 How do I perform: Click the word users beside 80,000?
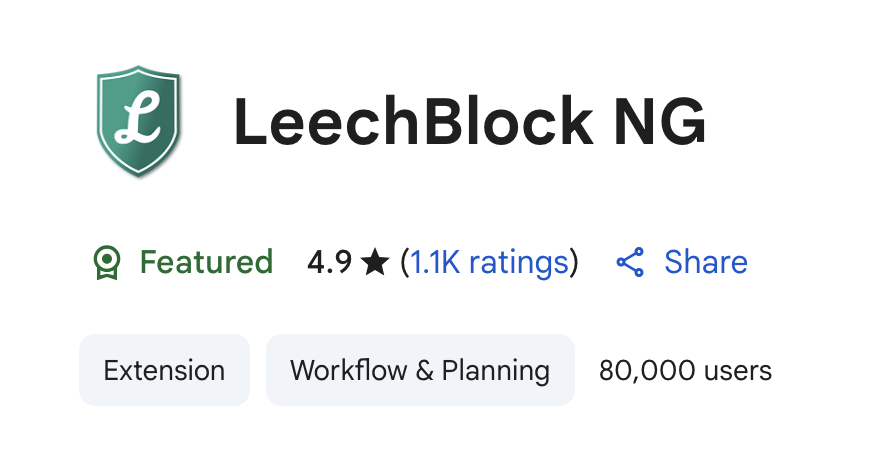coord(736,371)
